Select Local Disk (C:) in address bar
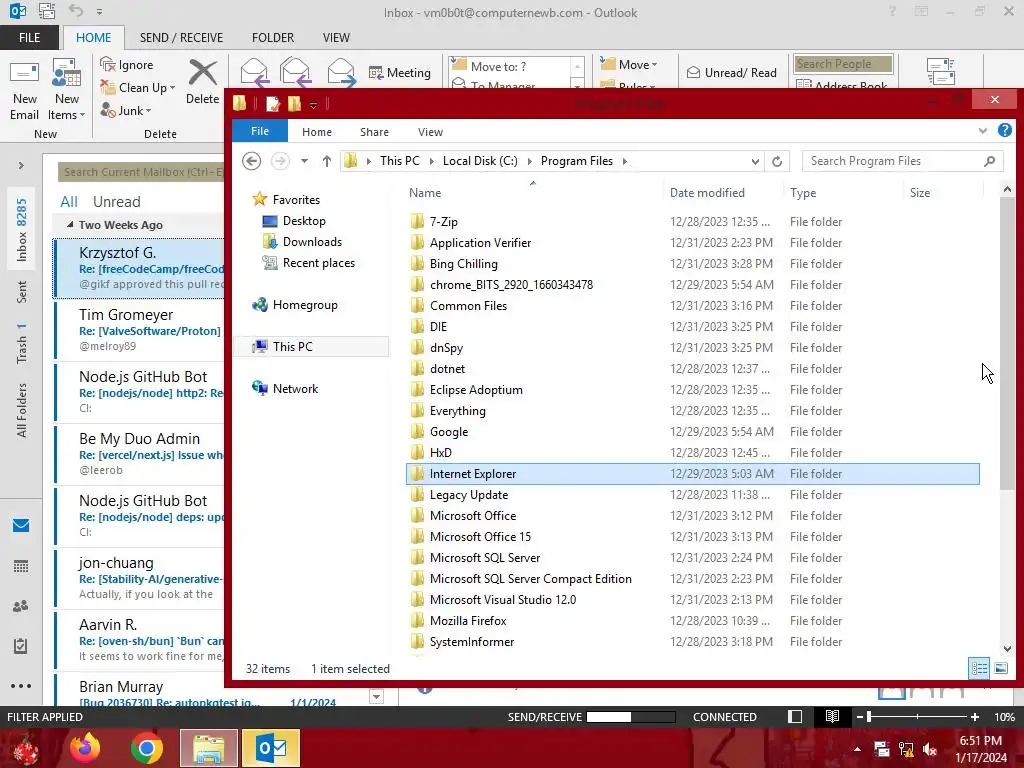The height and width of the screenshot is (768, 1024). click(480, 161)
